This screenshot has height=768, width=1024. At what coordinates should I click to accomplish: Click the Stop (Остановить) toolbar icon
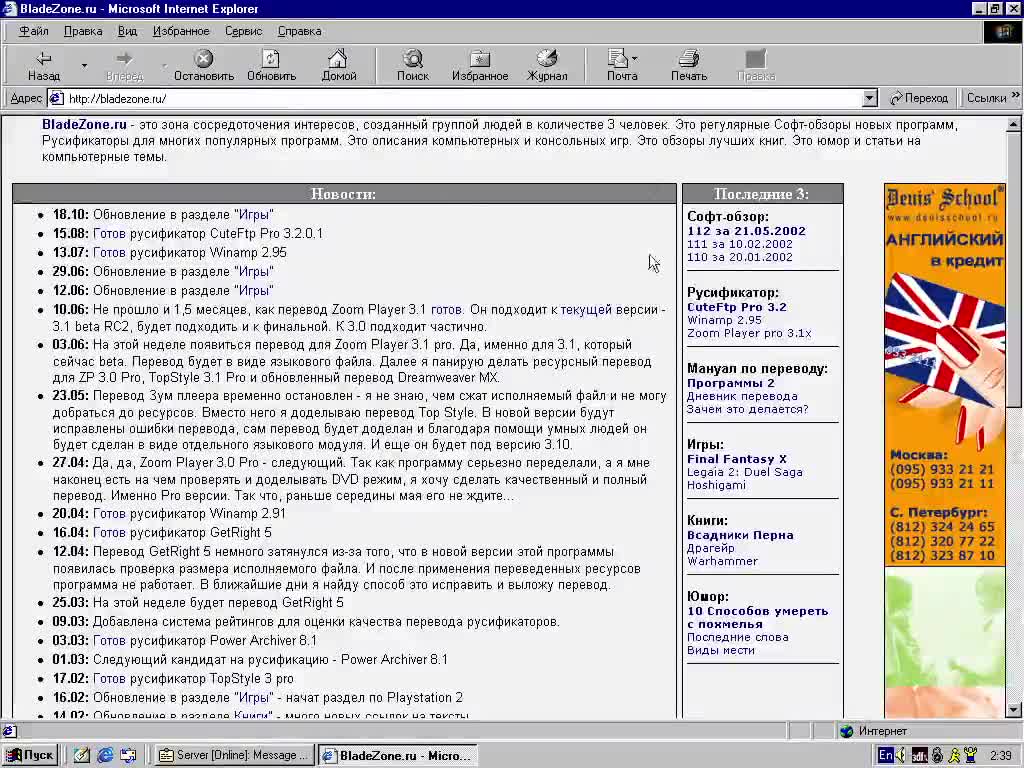tap(203, 66)
